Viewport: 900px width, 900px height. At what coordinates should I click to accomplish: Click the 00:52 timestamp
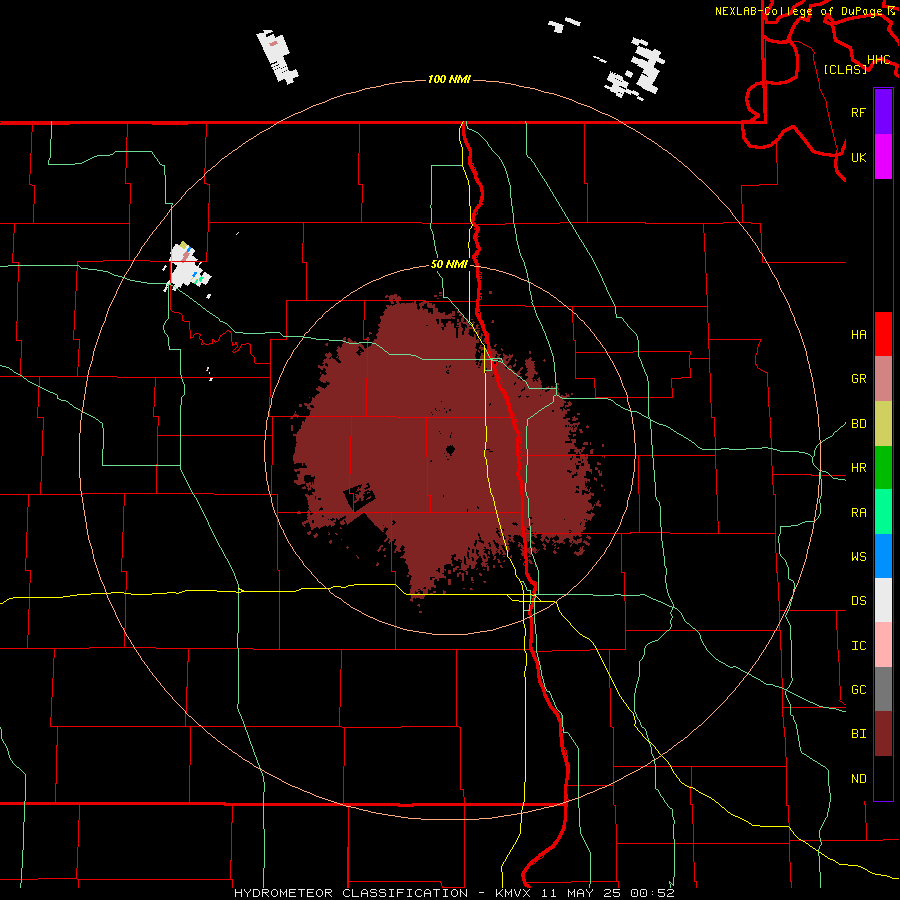click(x=652, y=893)
